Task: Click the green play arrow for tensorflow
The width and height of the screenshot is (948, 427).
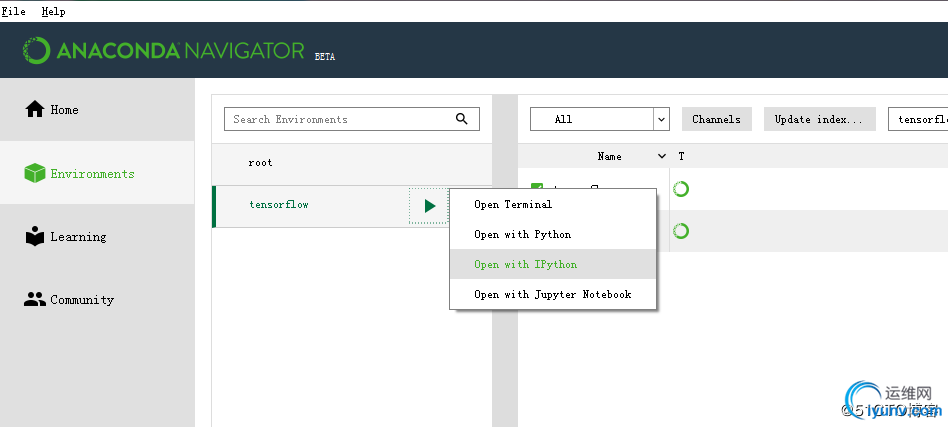Action: tap(429, 206)
